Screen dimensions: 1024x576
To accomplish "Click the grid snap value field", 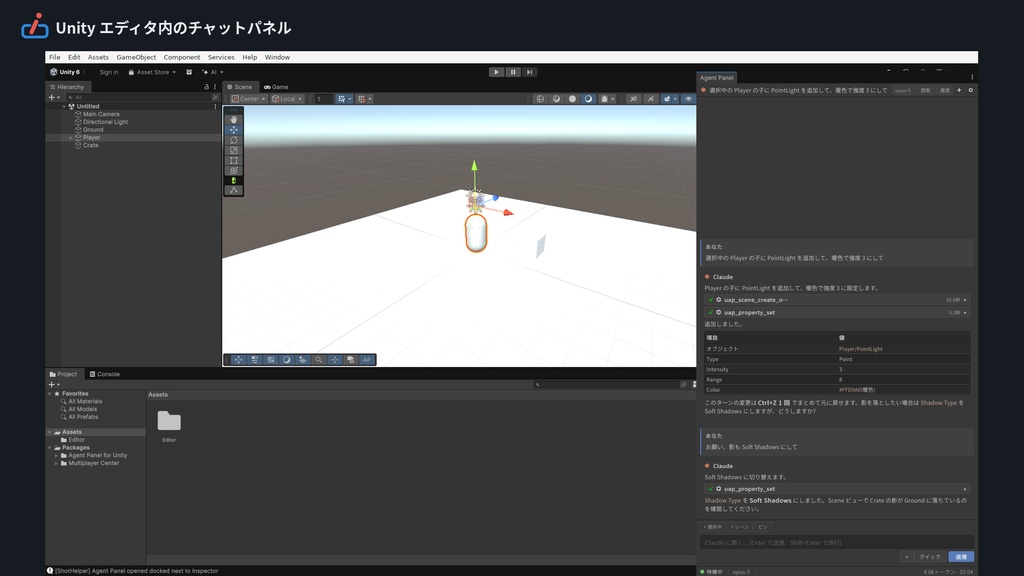I will click(323, 99).
